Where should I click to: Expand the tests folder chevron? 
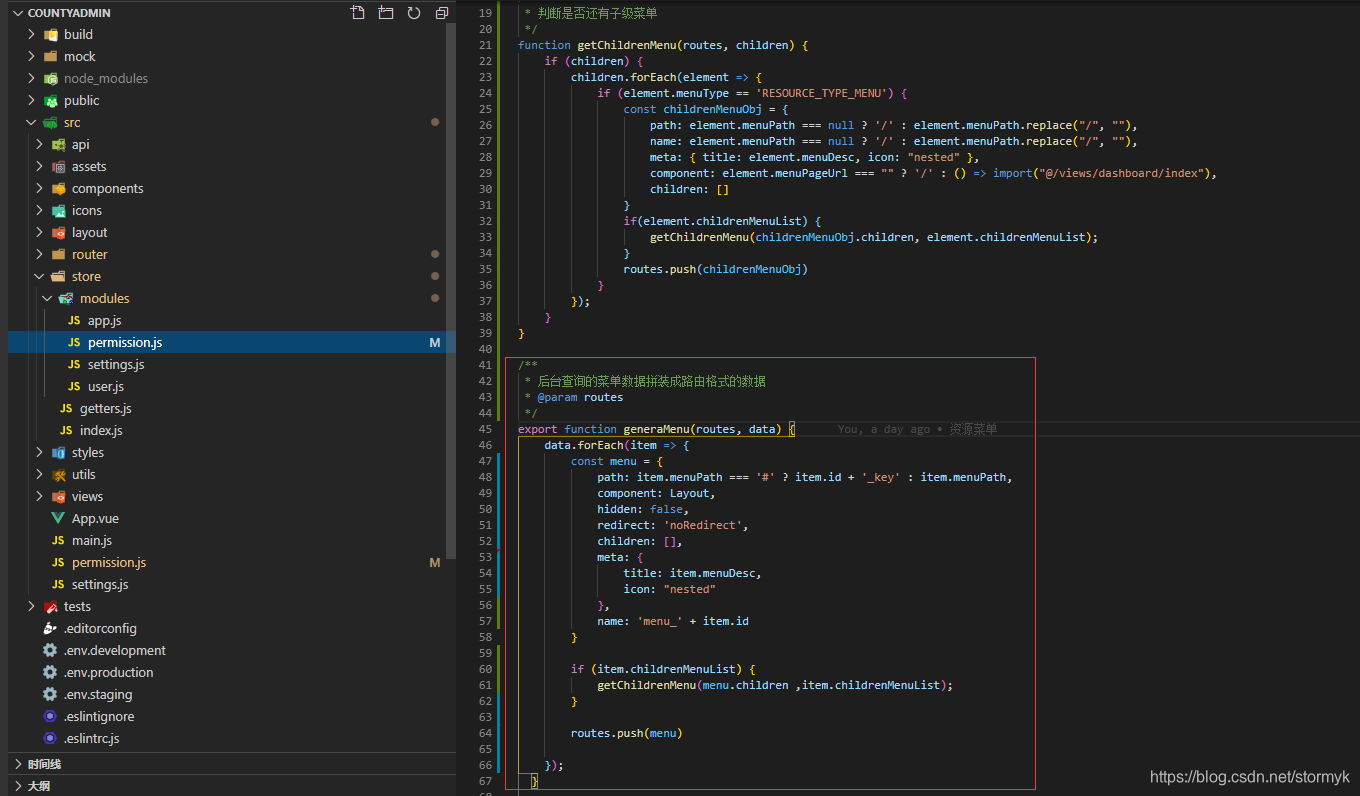click(32, 606)
